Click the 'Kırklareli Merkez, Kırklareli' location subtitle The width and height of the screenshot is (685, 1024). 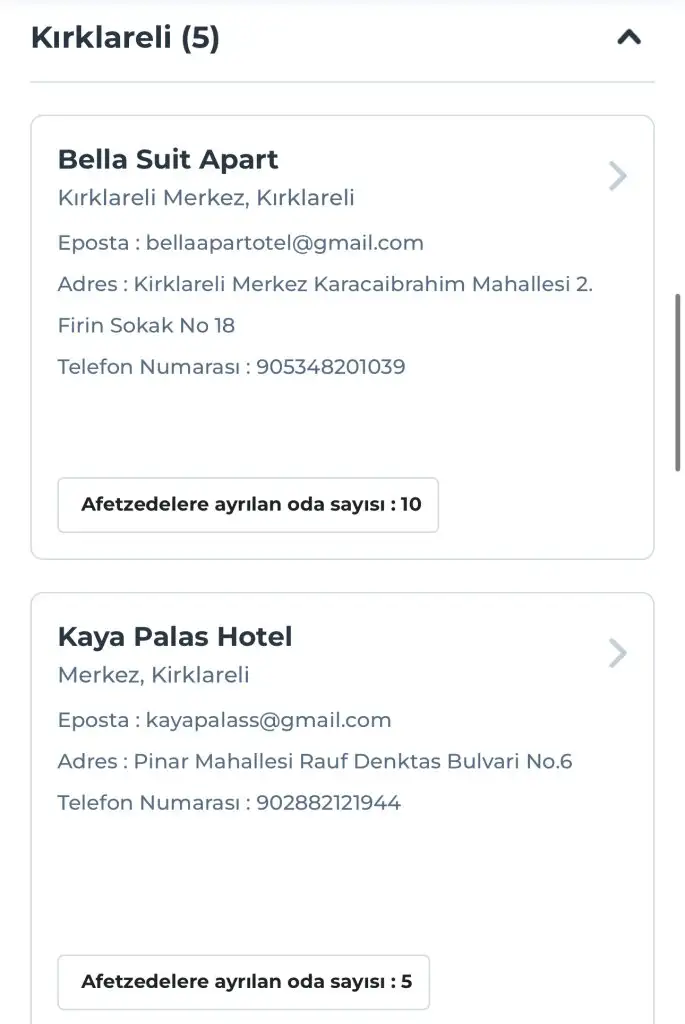tap(206, 198)
